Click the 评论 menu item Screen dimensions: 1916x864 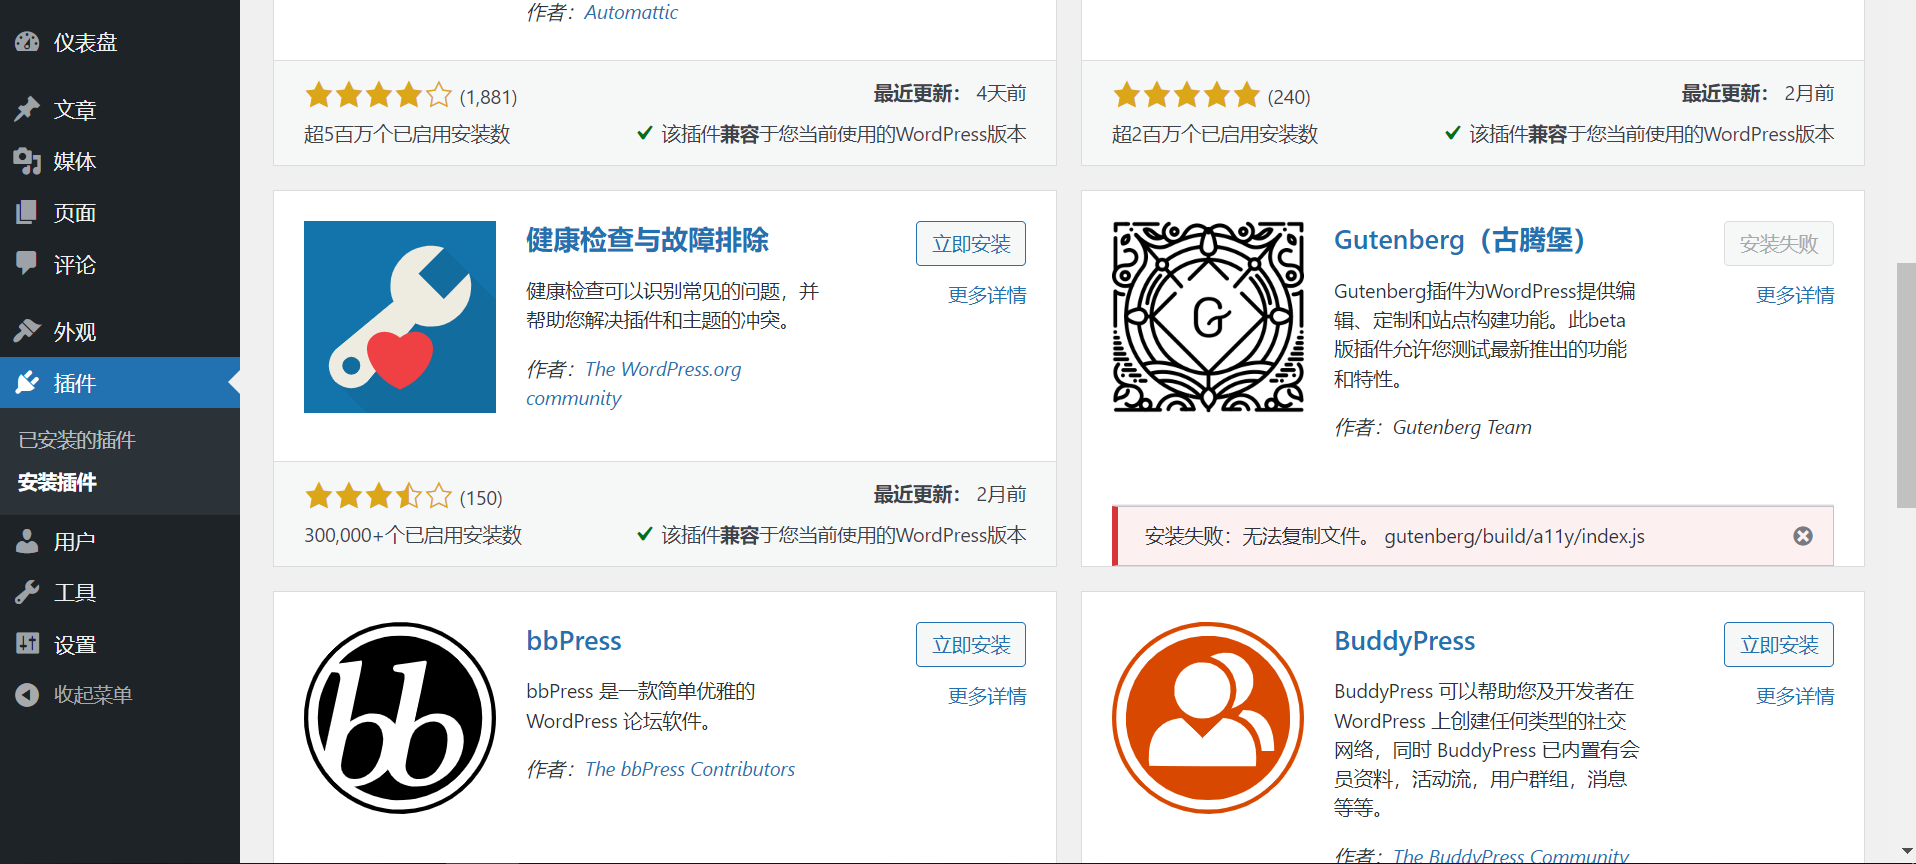[x=120, y=264]
